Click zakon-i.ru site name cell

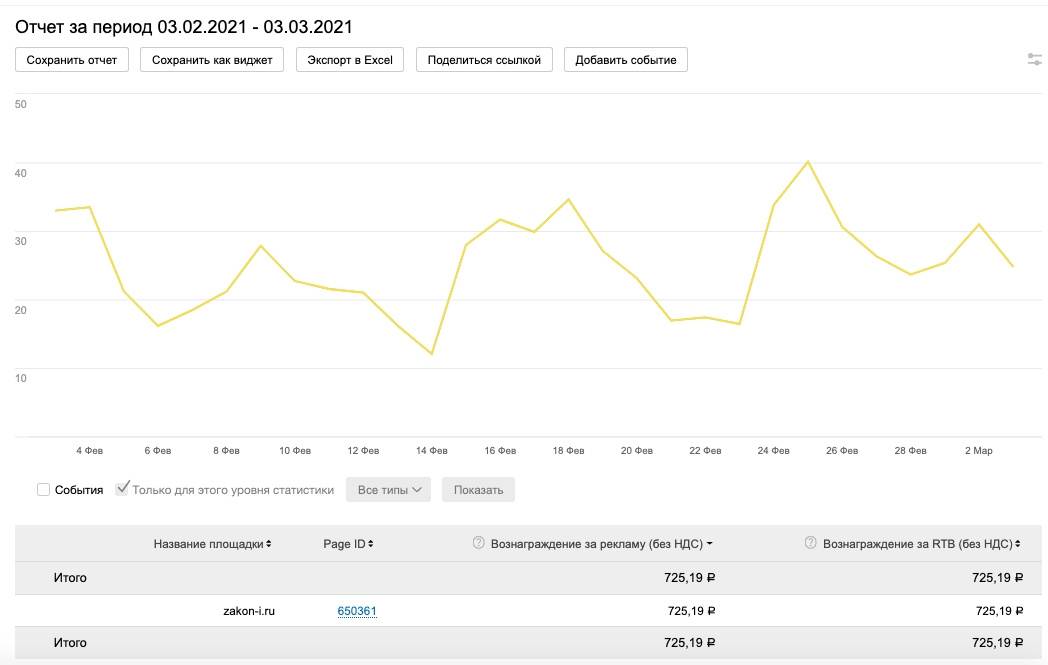coord(249,611)
